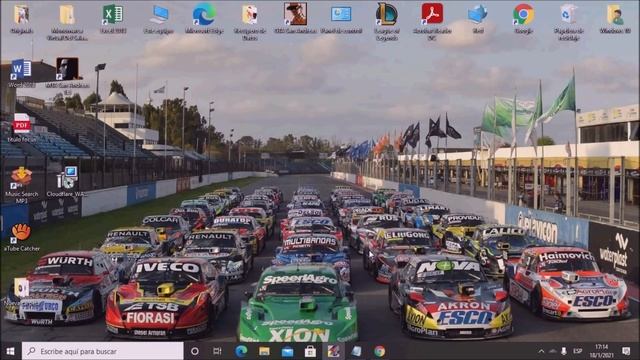The height and width of the screenshot is (360, 640).
Task: Open the Windows Start menu
Action: (x=11, y=351)
